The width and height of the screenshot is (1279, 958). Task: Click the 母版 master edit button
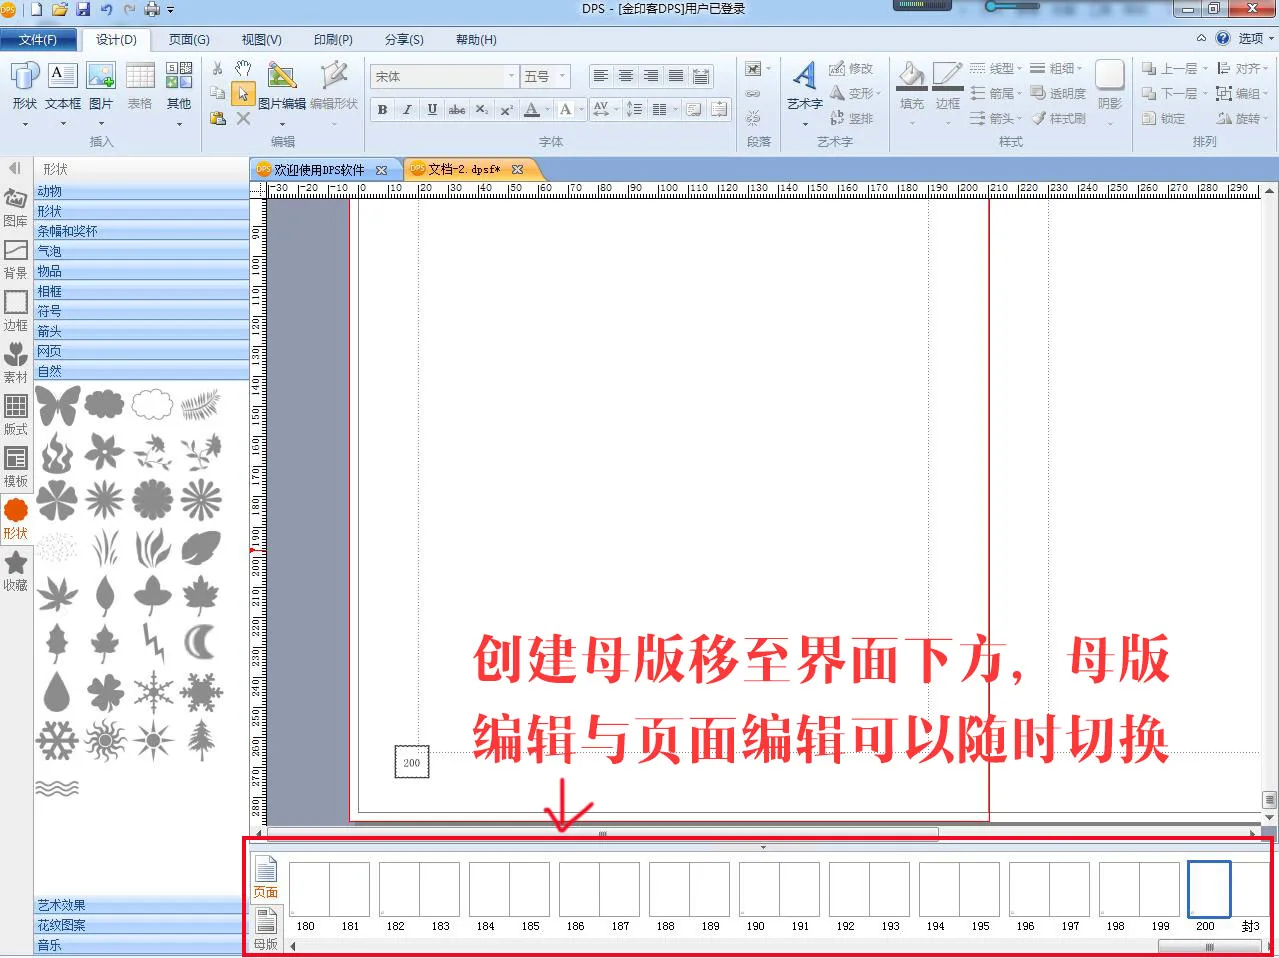[x=266, y=929]
